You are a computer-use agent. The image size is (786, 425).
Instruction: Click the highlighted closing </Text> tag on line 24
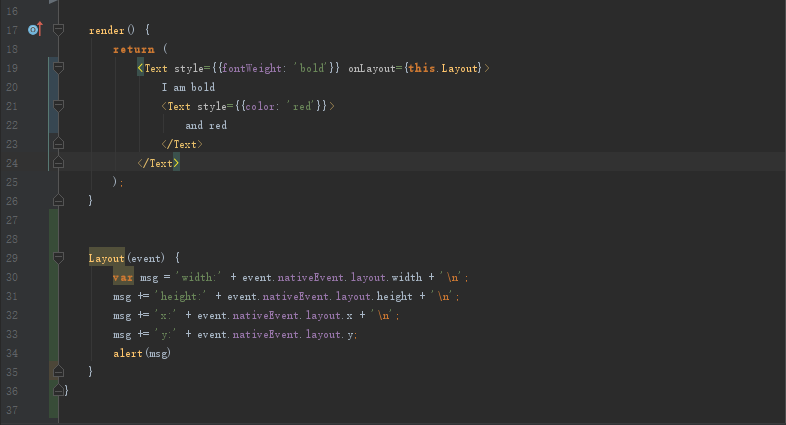(x=158, y=163)
